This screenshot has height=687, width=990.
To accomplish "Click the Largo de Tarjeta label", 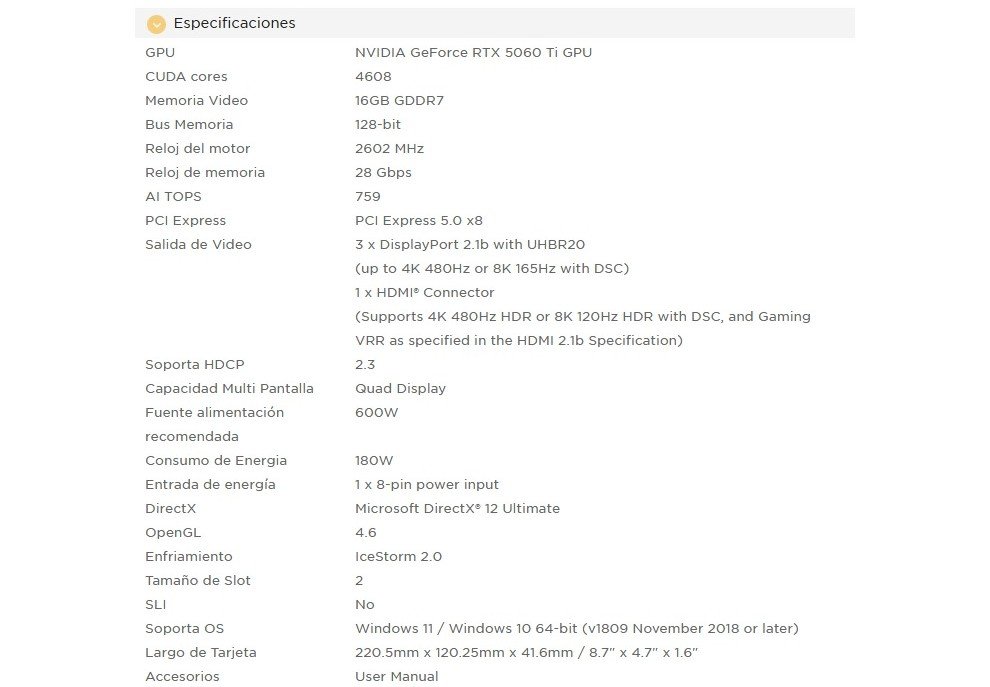I will pos(200,652).
